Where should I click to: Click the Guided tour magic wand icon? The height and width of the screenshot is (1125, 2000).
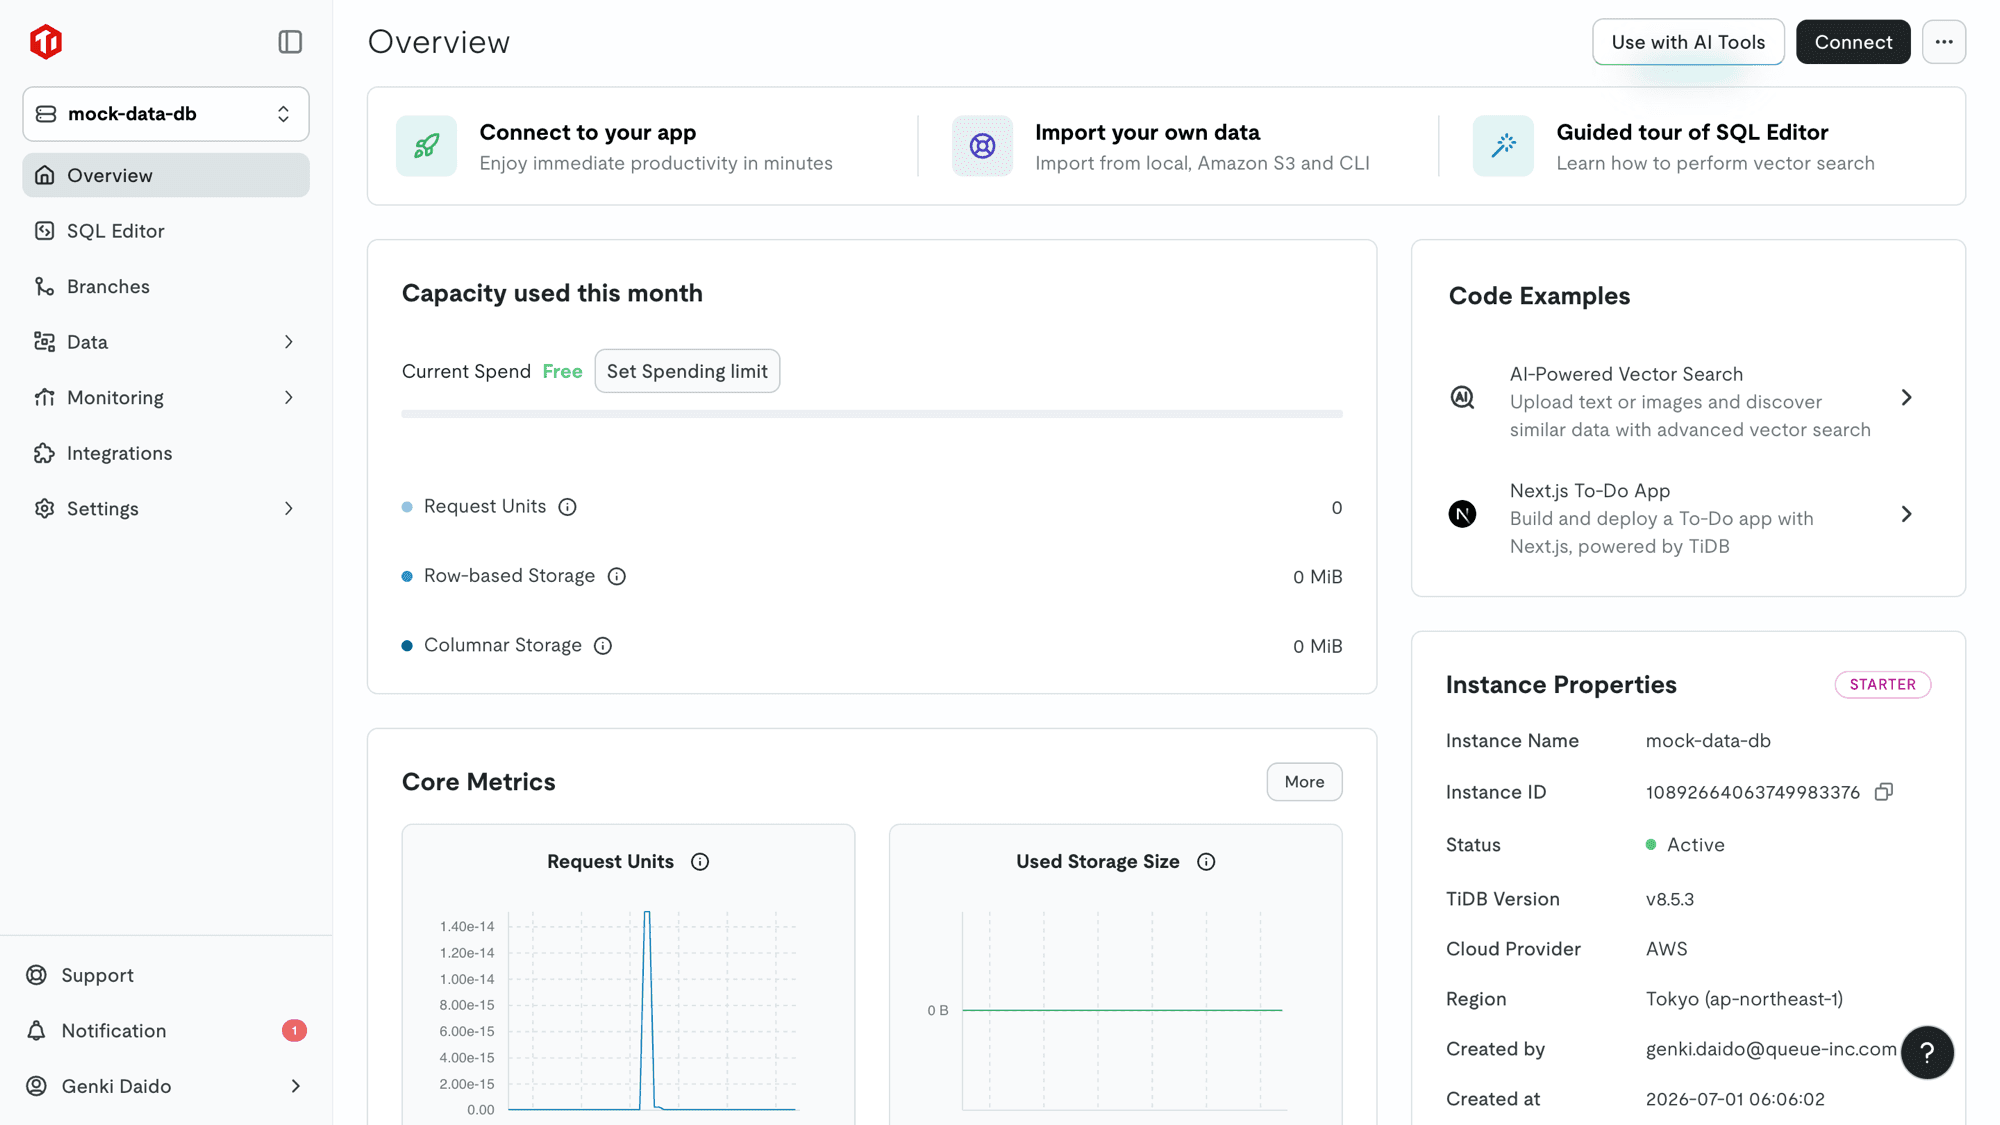click(1503, 146)
